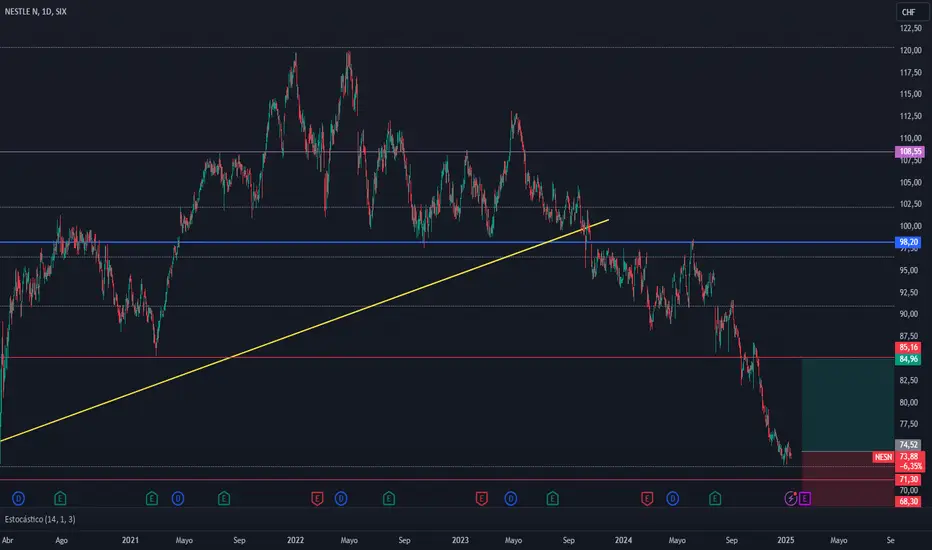This screenshot has height=550, width=932.
Task: Select the green profit zone of long position
Action: 848,405
